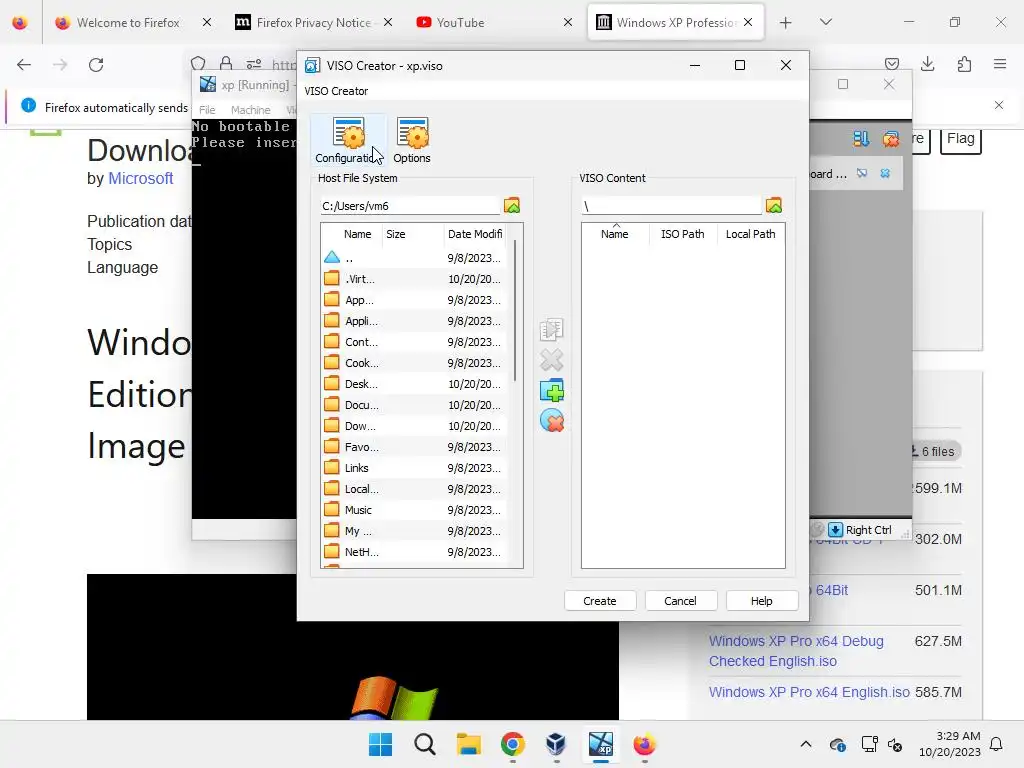Reload the page in Firefox
The width and height of the screenshot is (1024, 768).
tap(96, 65)
